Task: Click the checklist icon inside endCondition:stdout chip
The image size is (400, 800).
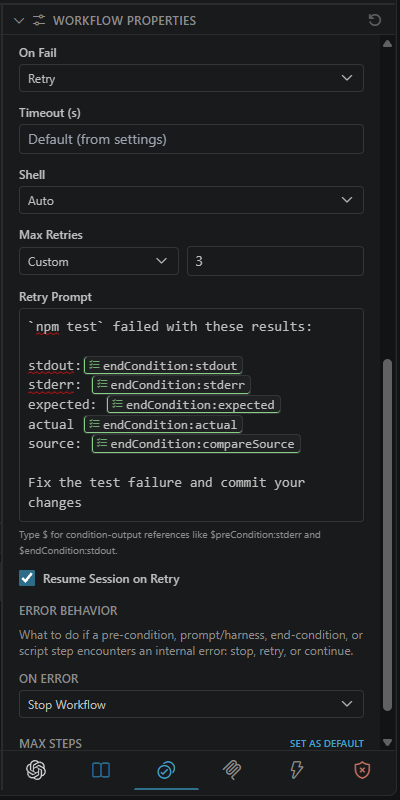Action: pos(94,365)
